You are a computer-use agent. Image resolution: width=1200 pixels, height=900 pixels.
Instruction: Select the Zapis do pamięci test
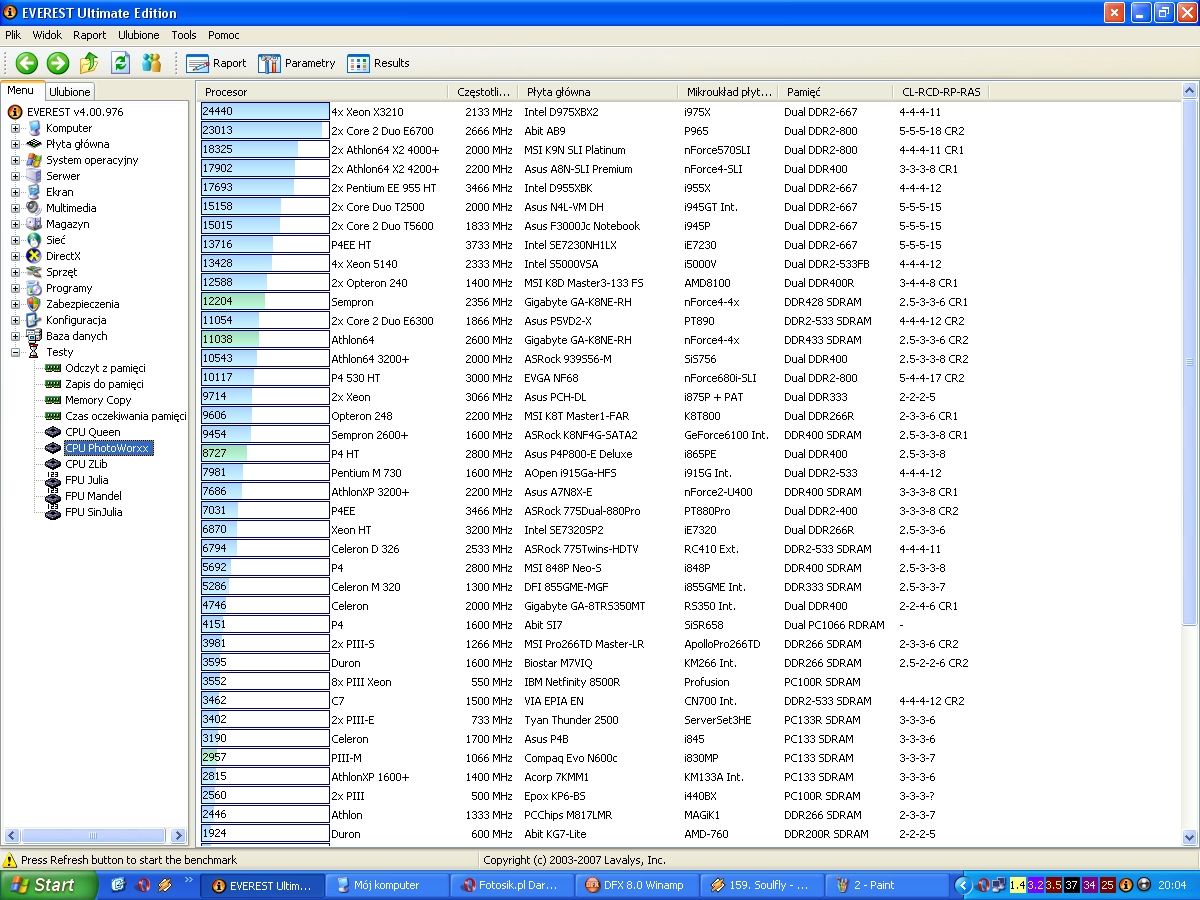click(104, 384)
